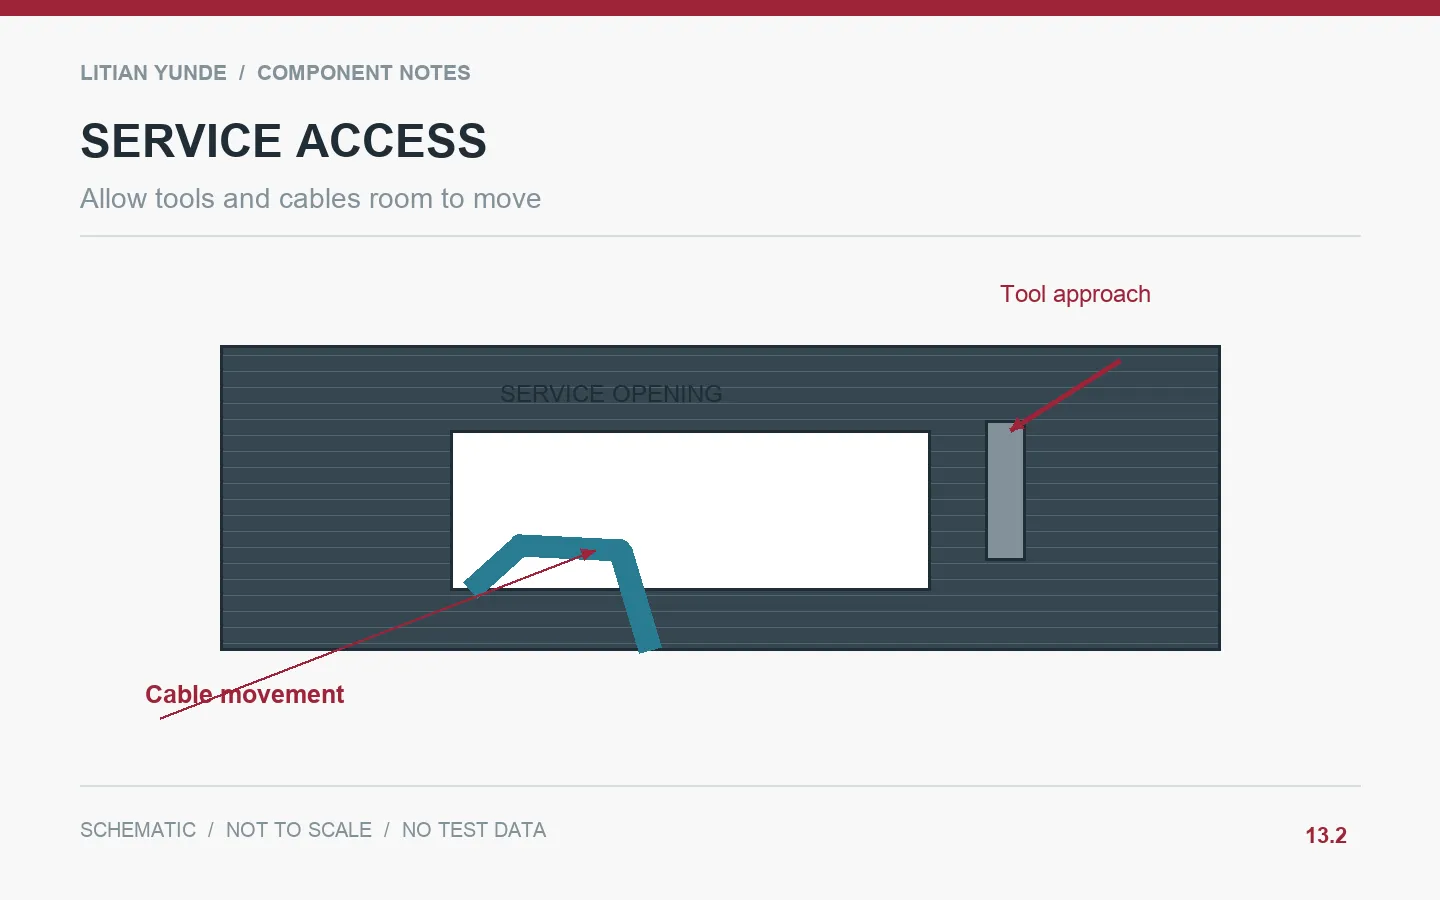Click the "NOT TO SCALE" footer text
Screen dimensions: 1440x900
coord(299,830)
